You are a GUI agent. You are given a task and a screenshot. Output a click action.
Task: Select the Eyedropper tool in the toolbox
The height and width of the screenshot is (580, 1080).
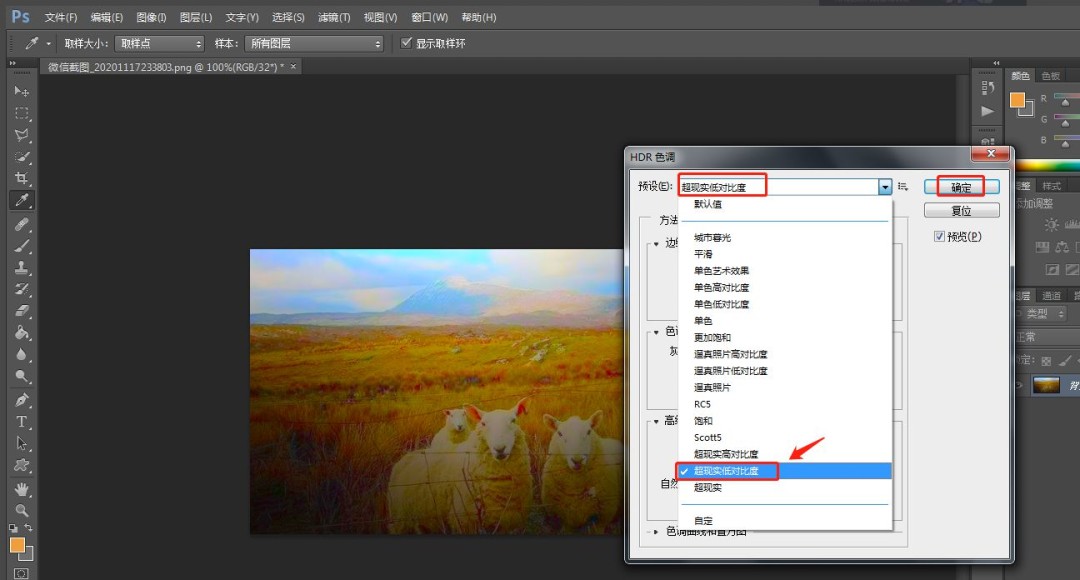pyautogui.click(x=21, y=200)
